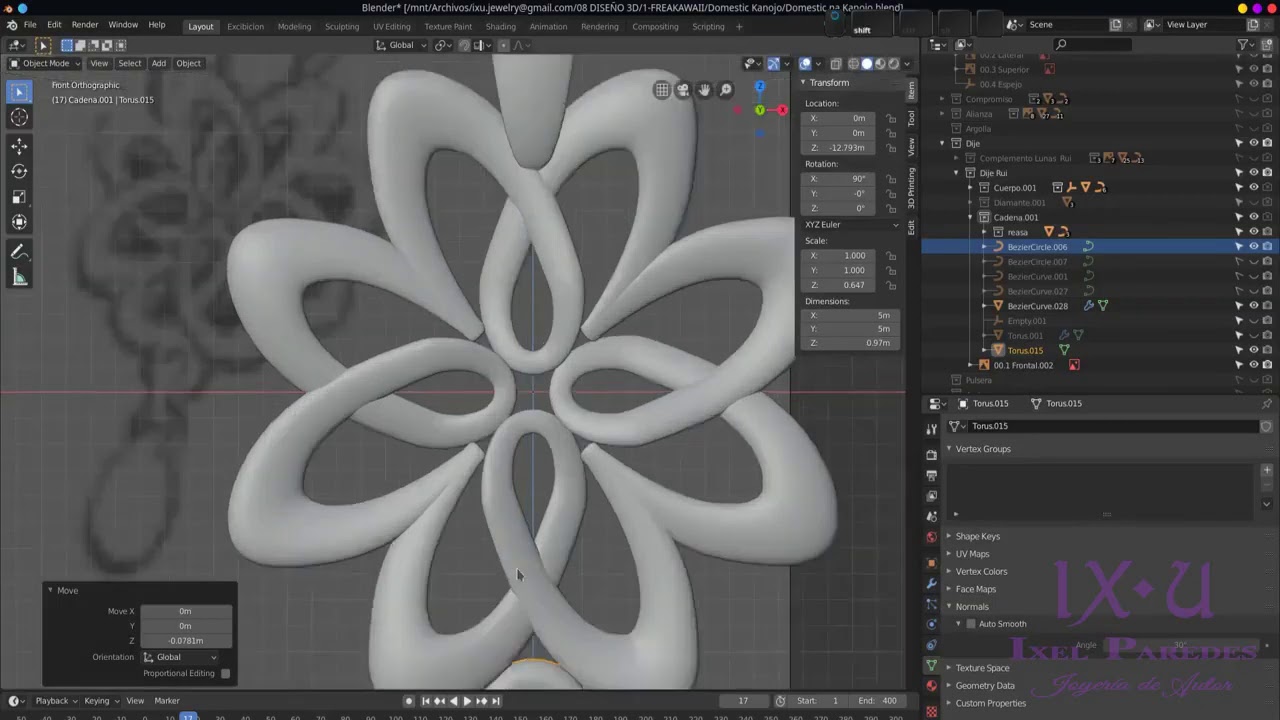Screen dimensions: 1280x720
Task: Switch to the Shading workspace tab
Action: (500, 26)
